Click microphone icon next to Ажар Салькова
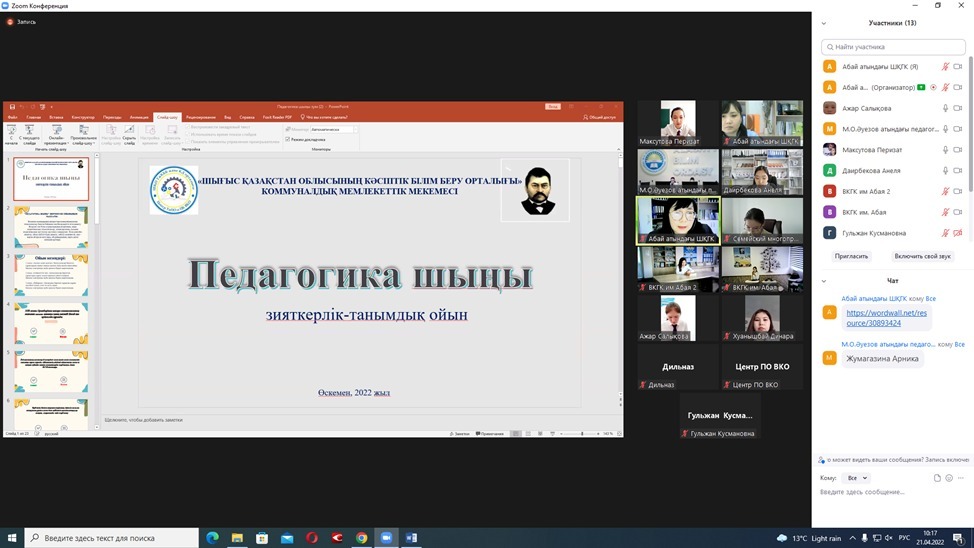Viewport: 974px width, 548px height. [945, 108]
